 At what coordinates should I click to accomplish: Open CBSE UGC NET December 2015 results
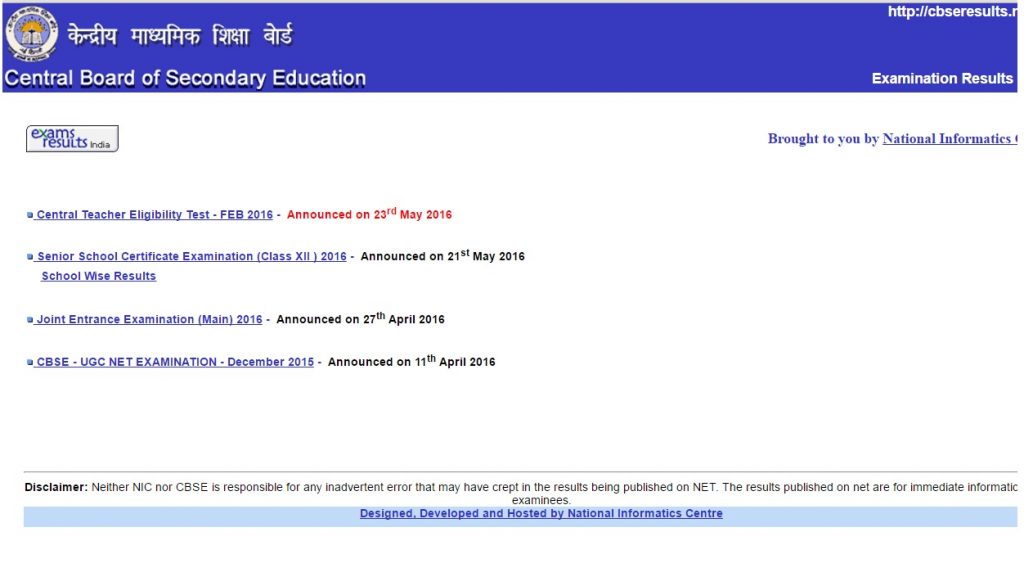[x=175, y=362]
